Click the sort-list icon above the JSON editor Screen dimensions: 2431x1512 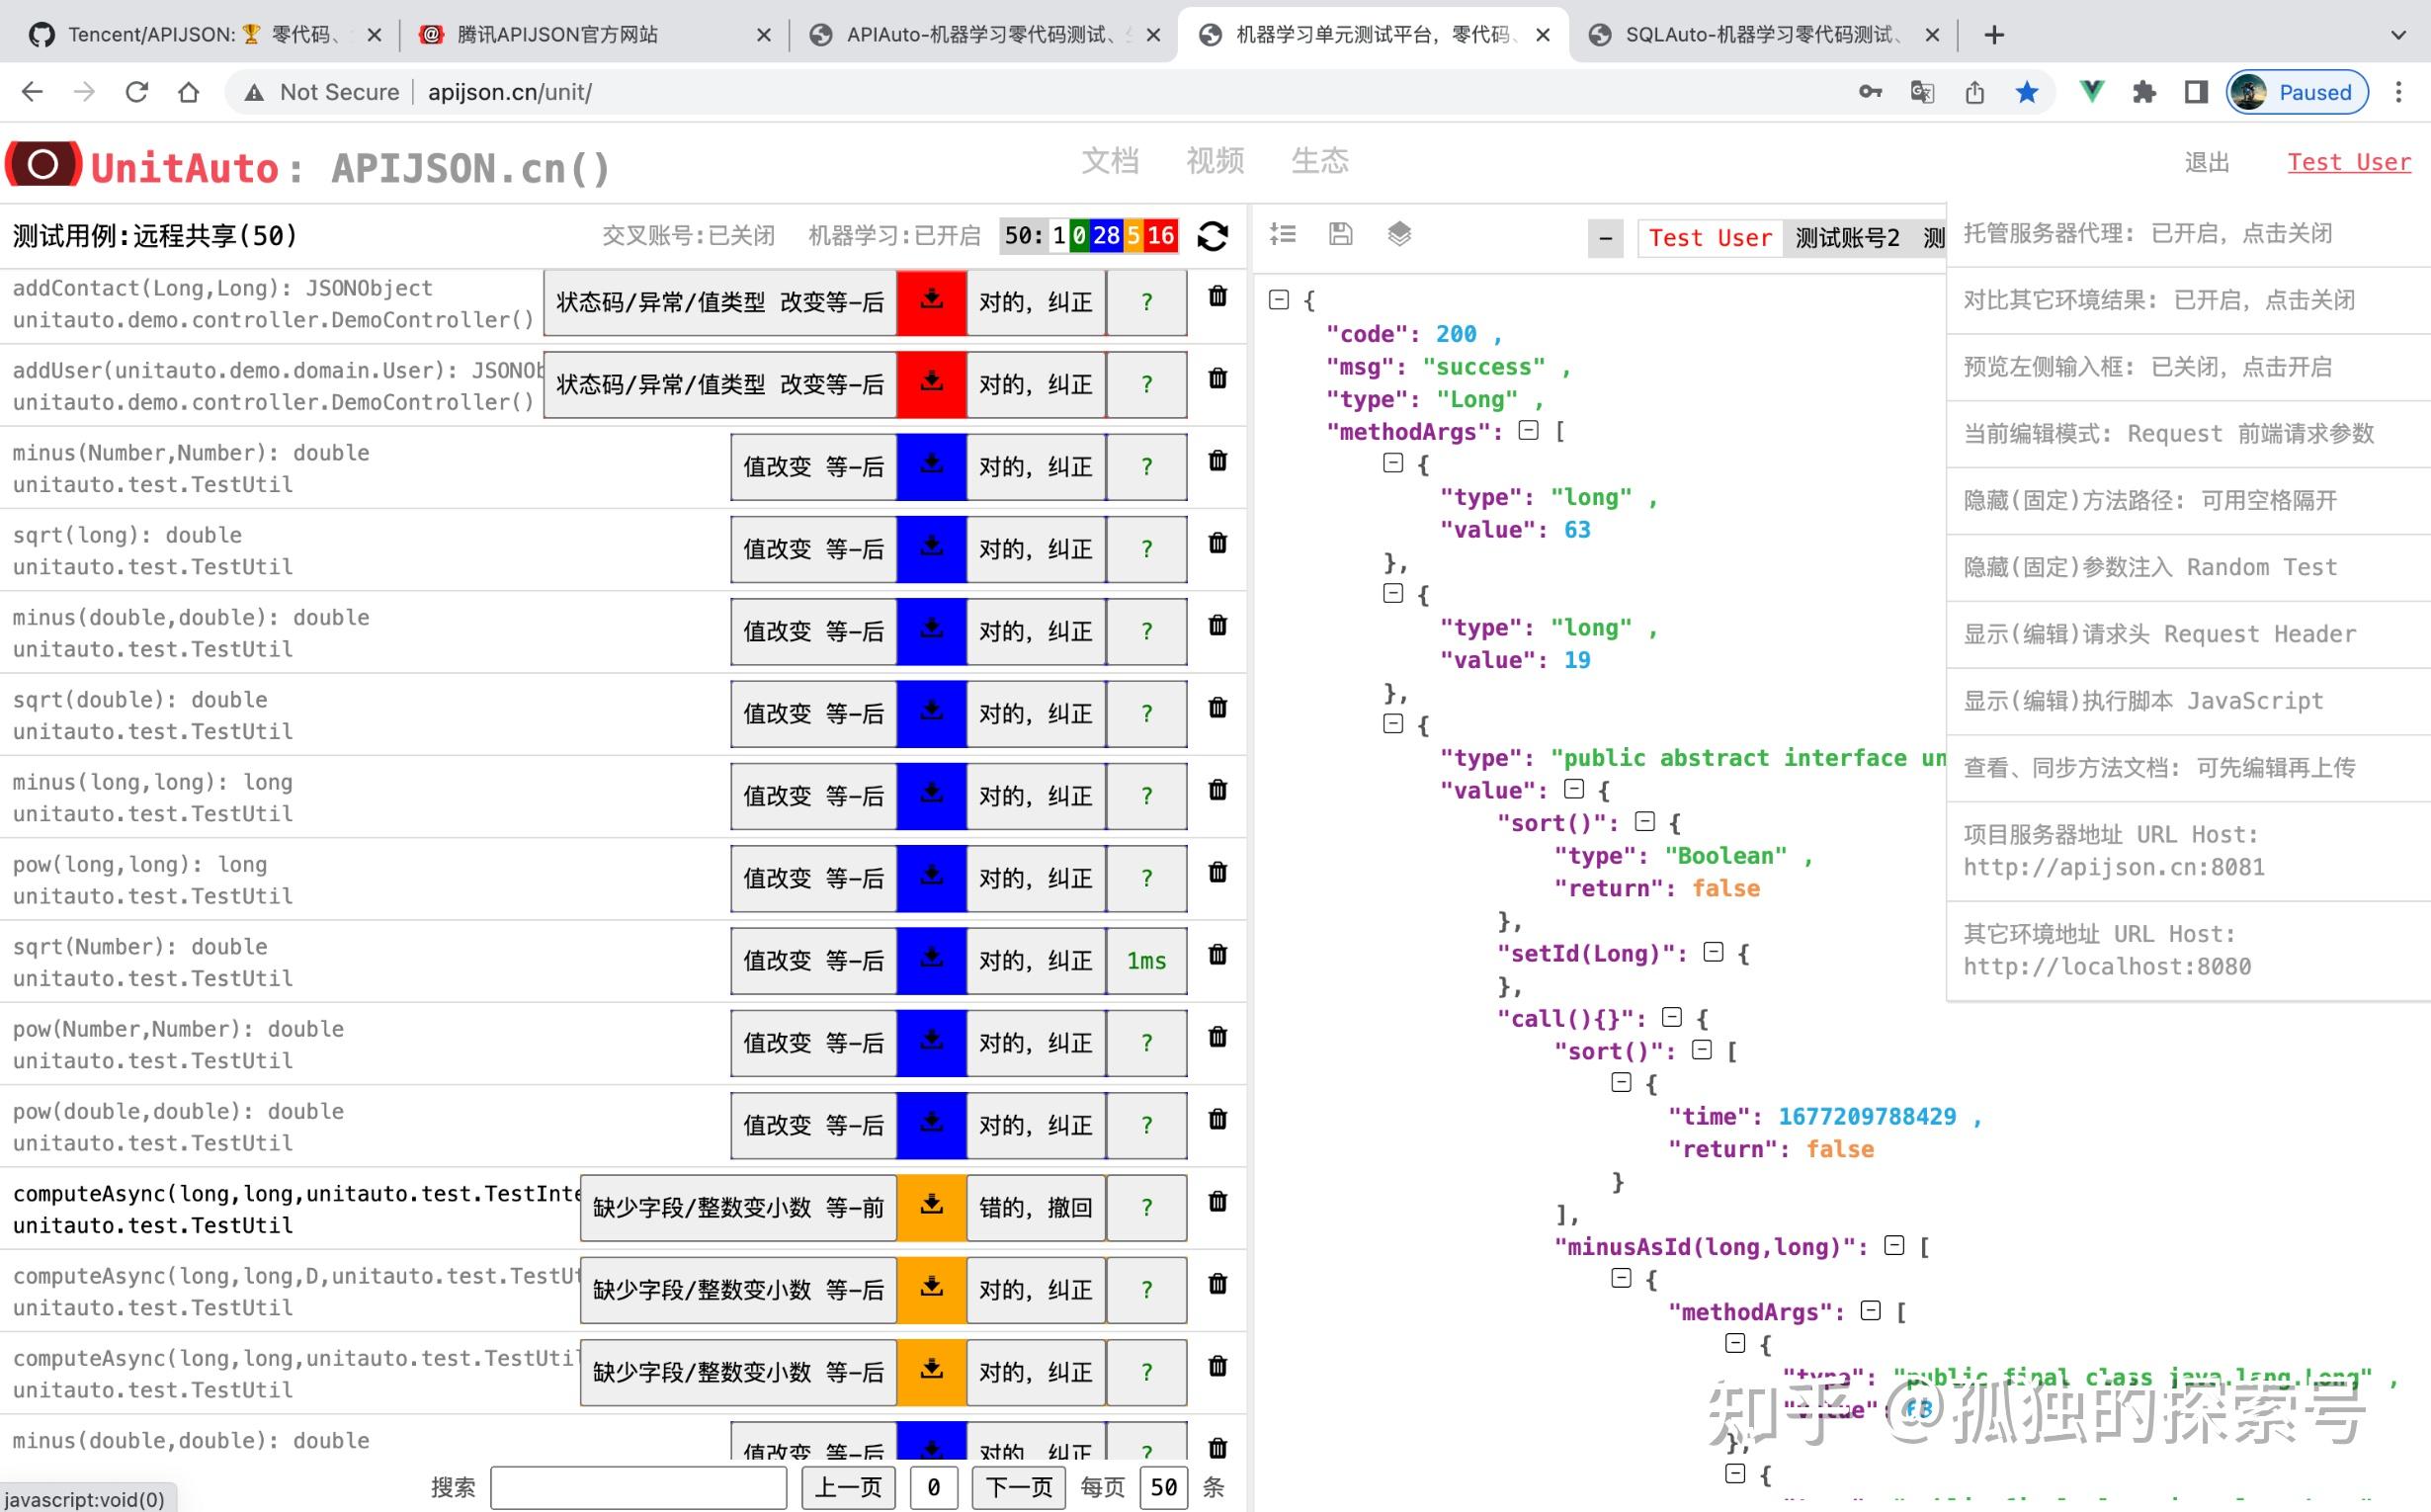coord(1283,234)
